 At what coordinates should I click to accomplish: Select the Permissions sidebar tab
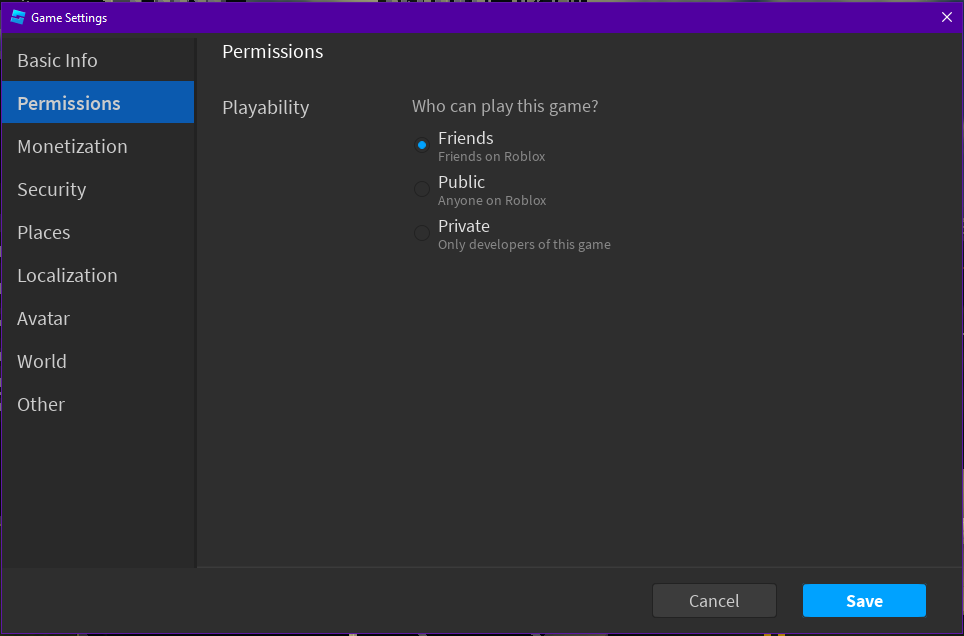coord(69,103)
